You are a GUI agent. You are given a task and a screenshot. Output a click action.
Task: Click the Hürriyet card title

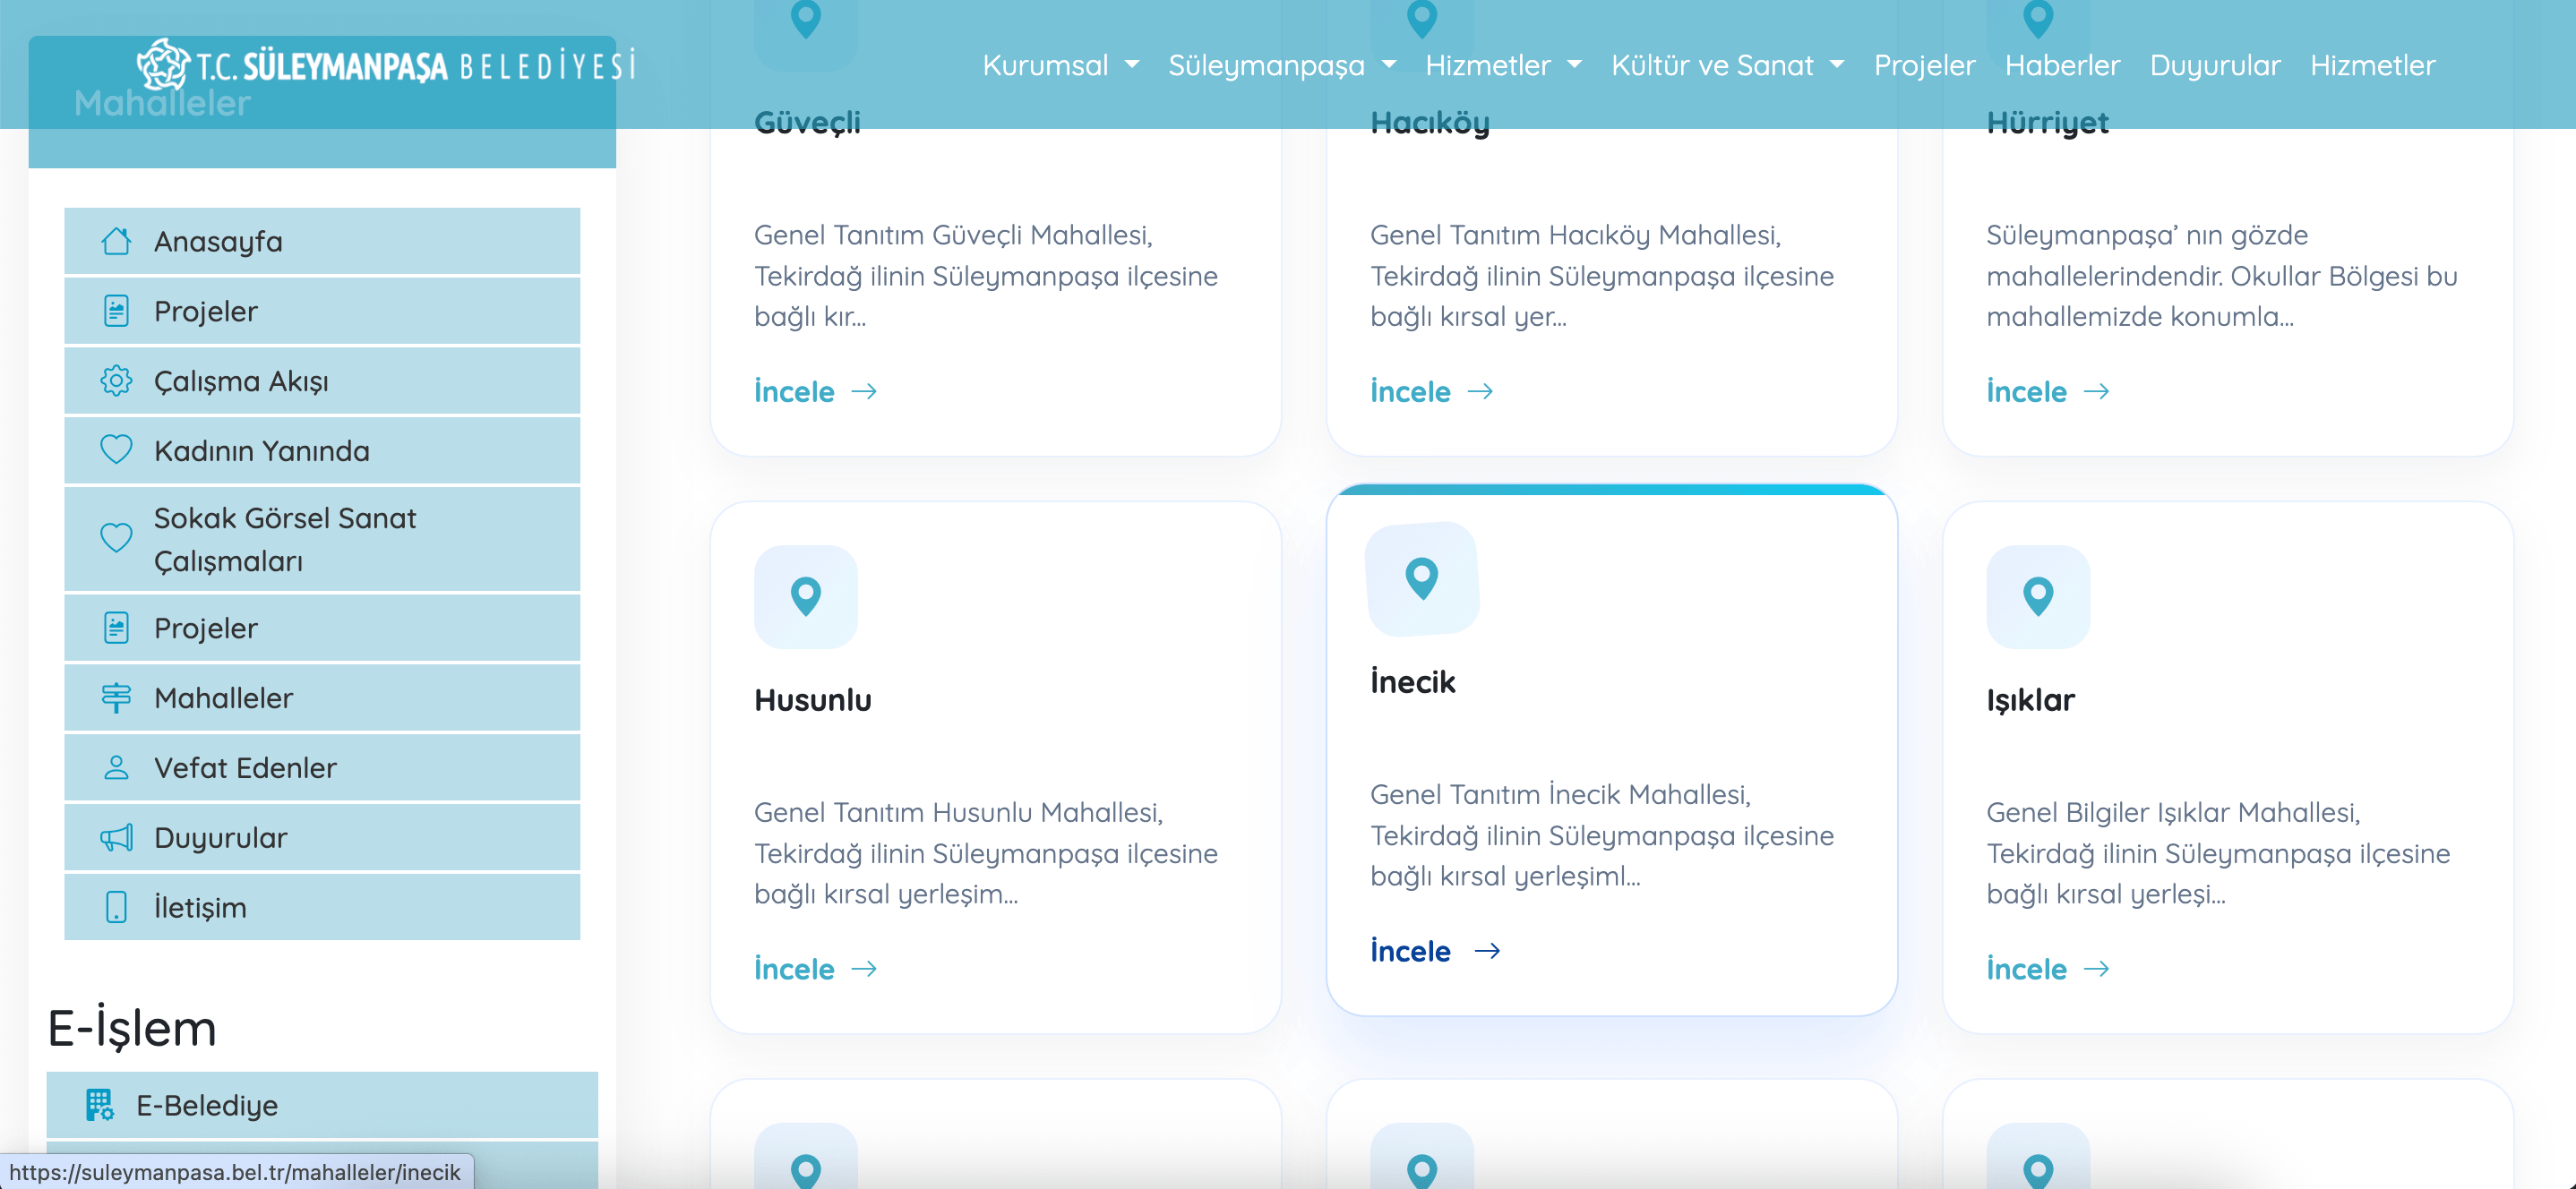click(x=2047, y=122)
